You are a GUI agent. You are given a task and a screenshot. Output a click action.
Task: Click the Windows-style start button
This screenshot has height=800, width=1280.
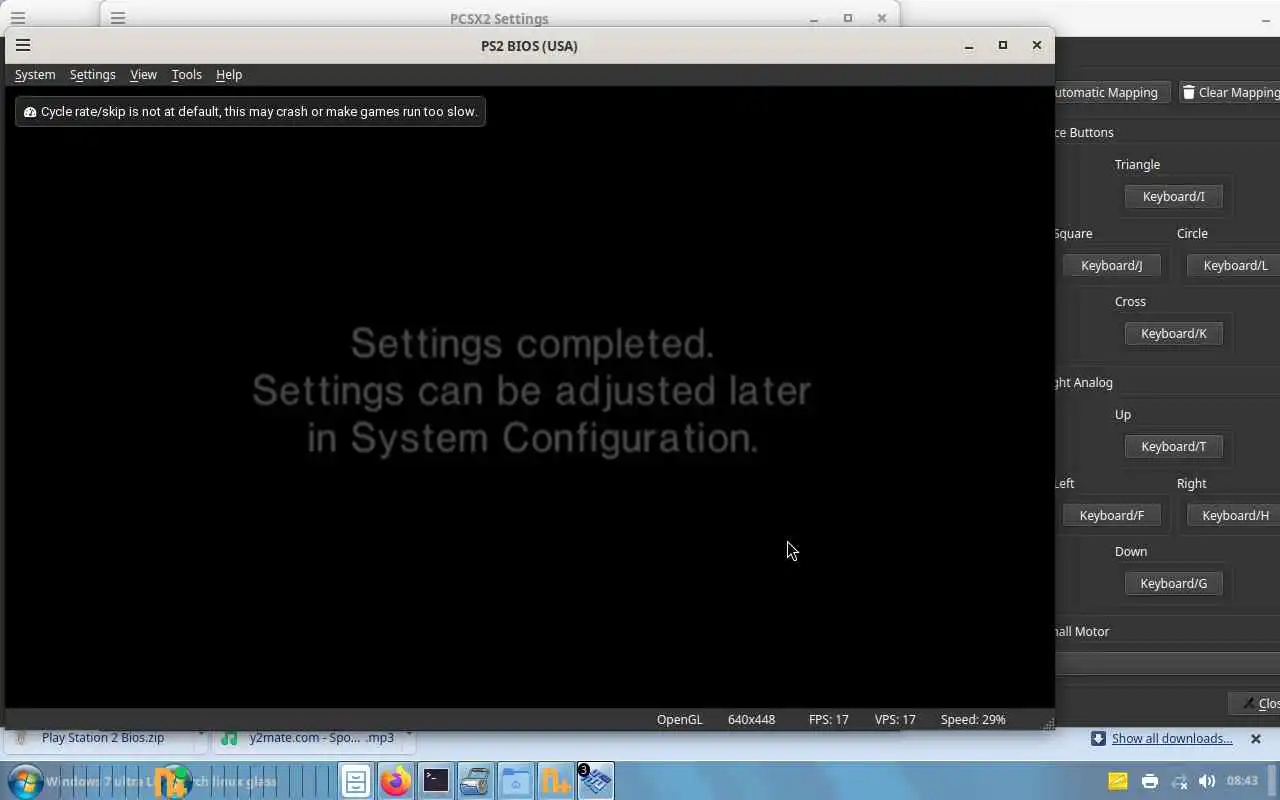pyautogui.click(x=26, y=781)
